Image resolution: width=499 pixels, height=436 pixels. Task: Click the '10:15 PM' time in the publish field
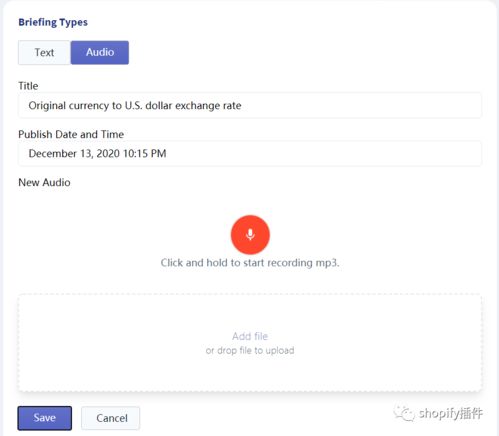point(145,153)
